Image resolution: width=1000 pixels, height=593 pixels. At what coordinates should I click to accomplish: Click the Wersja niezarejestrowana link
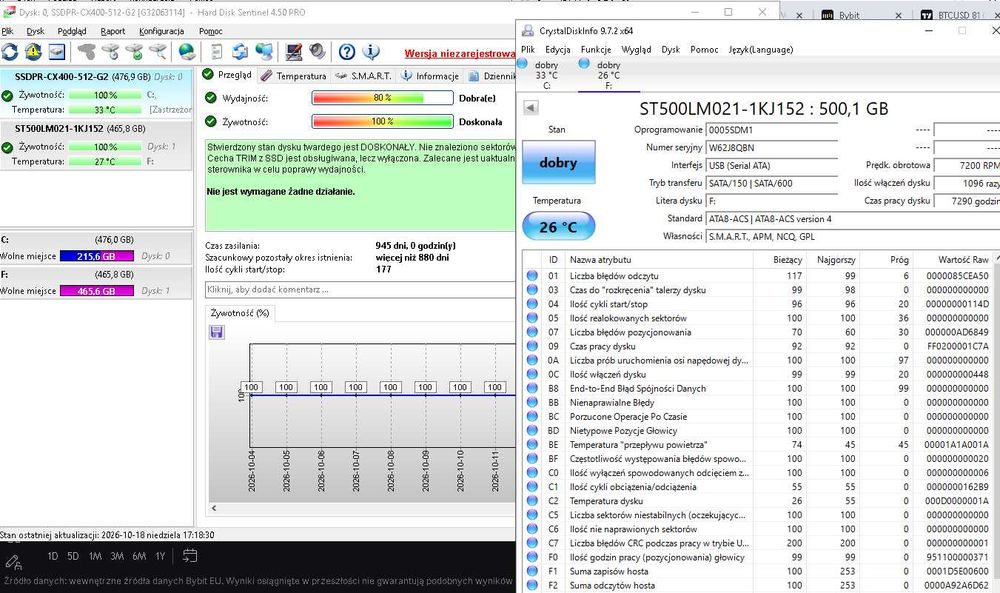[x=460, y=54]
